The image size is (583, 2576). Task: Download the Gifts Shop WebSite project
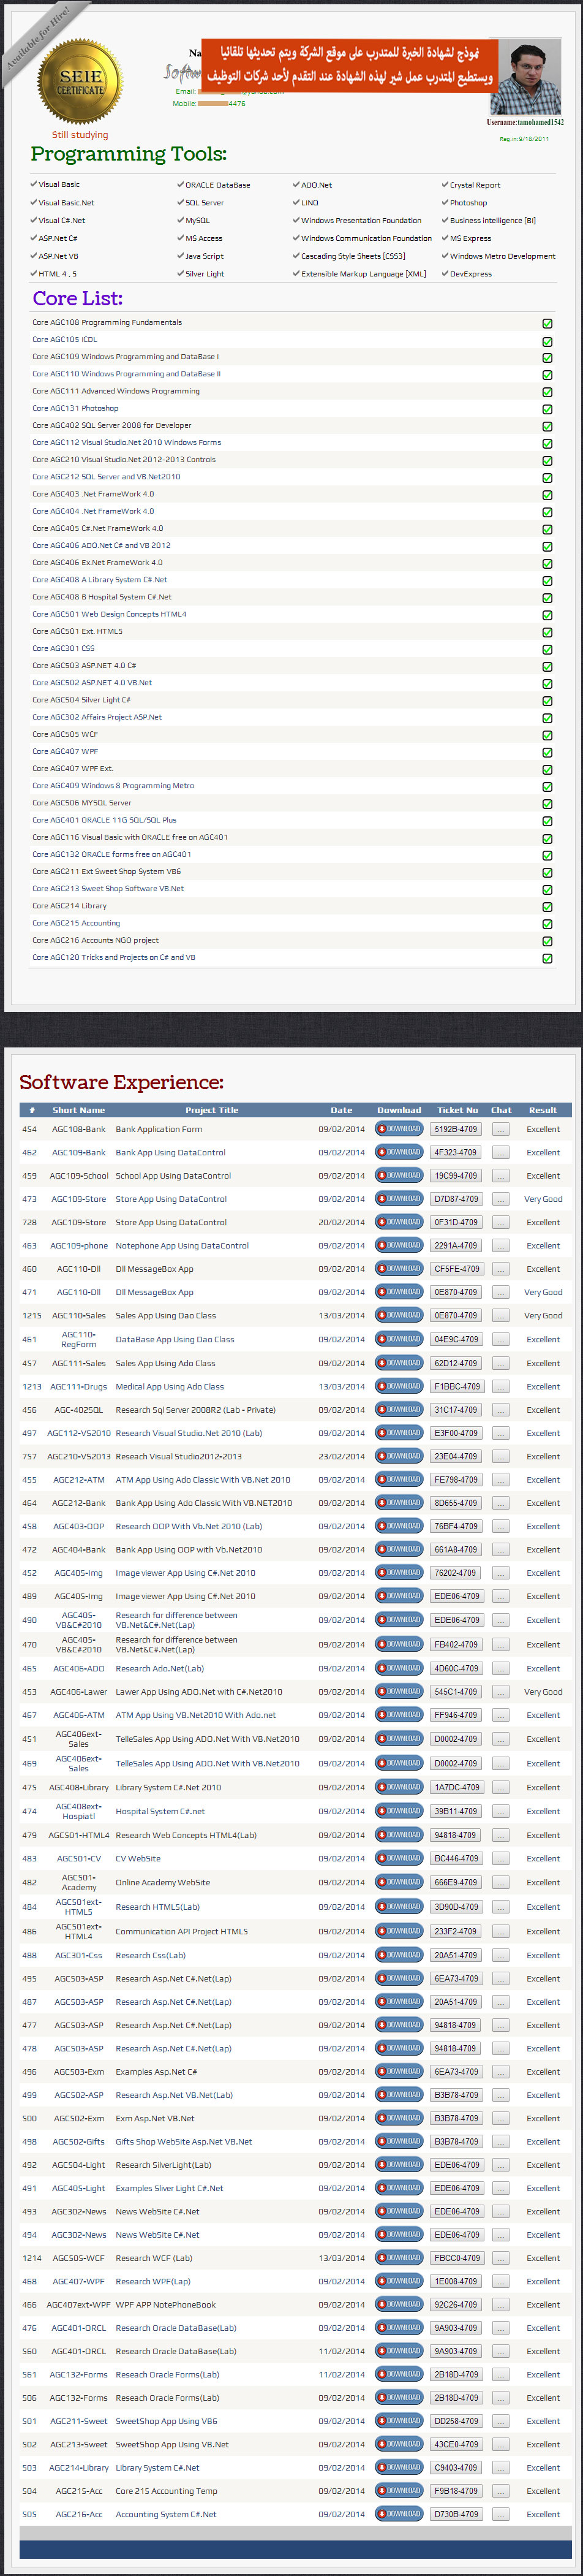[398, 2142]
